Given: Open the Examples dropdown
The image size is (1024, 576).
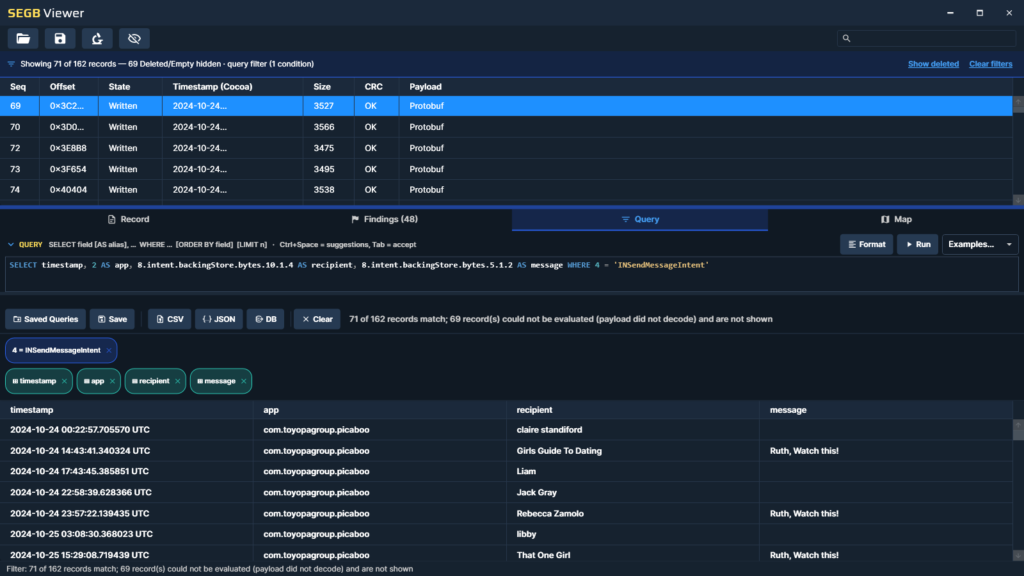Looking at the screenshot, I should point(980,244).
